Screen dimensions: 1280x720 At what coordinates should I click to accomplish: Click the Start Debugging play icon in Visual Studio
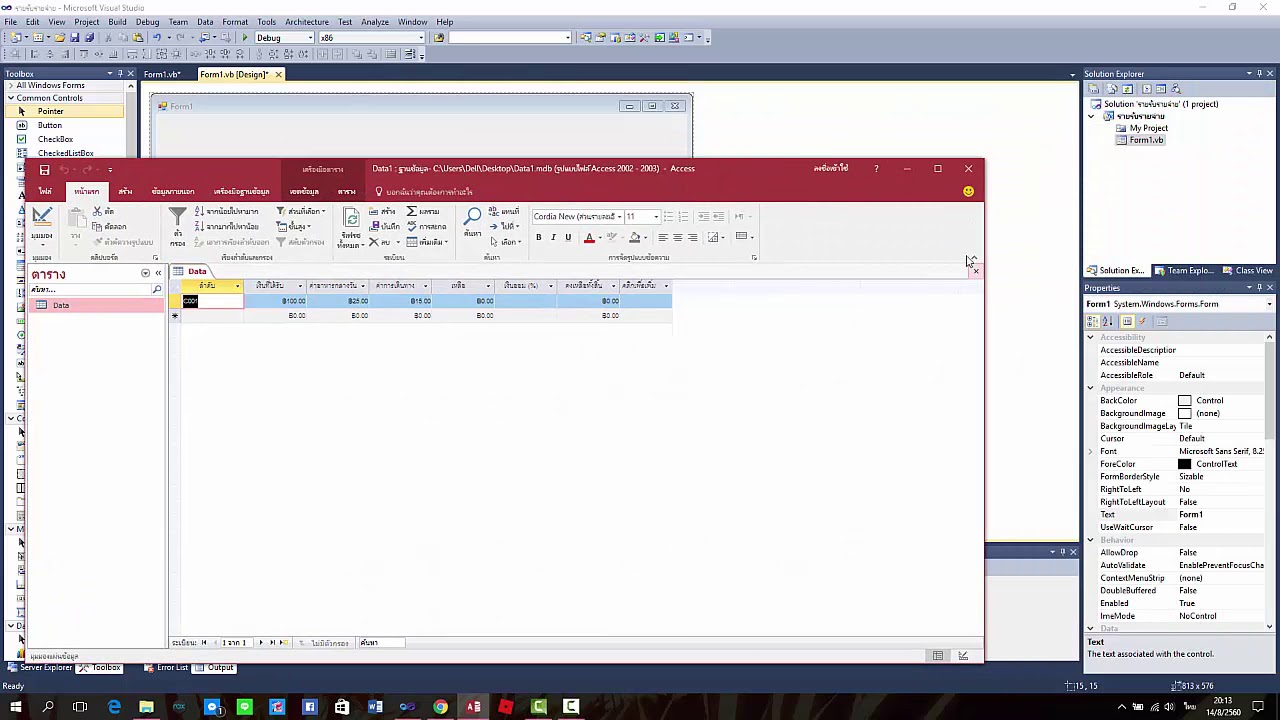[245, 38]
